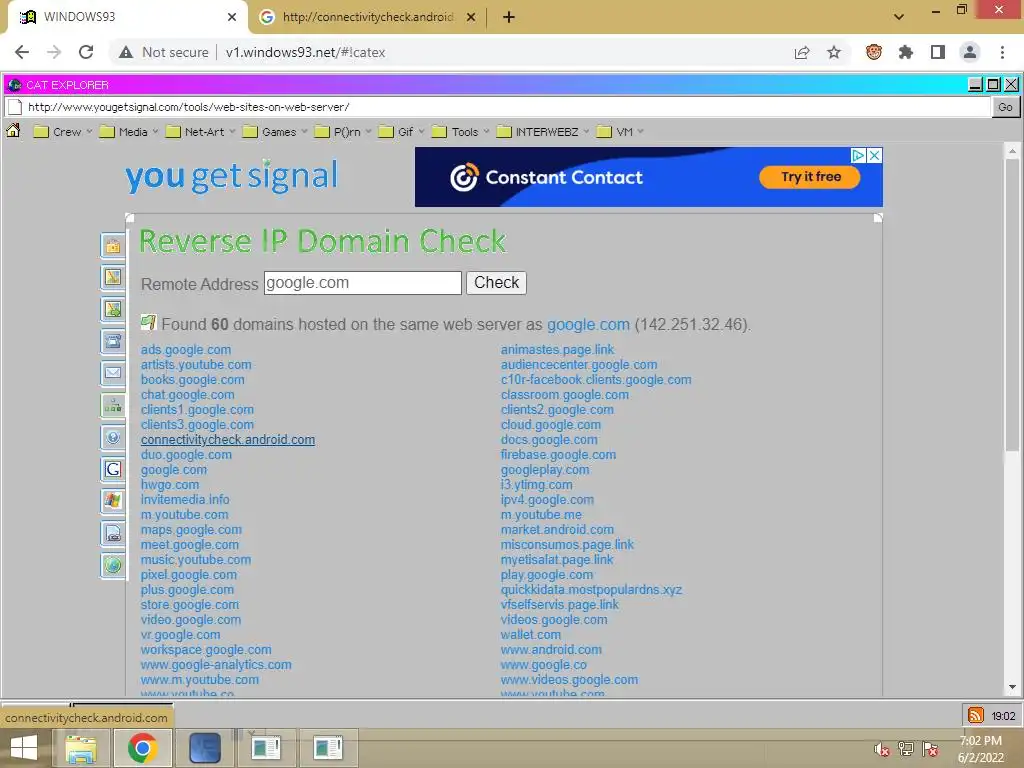Click the network tray icon
Image resolution: width=1024 pixels, height=768 pixels.
click(x=906, y=749)
